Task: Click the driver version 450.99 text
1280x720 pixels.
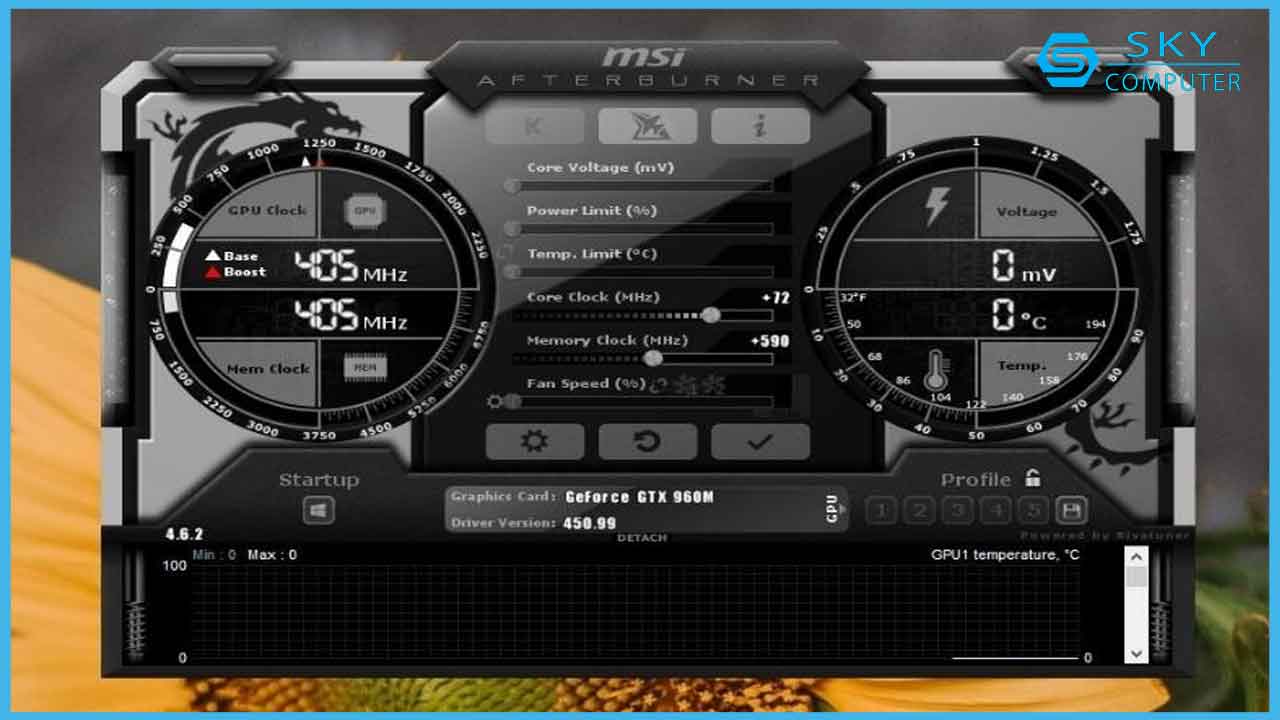Action: point(590,523)
